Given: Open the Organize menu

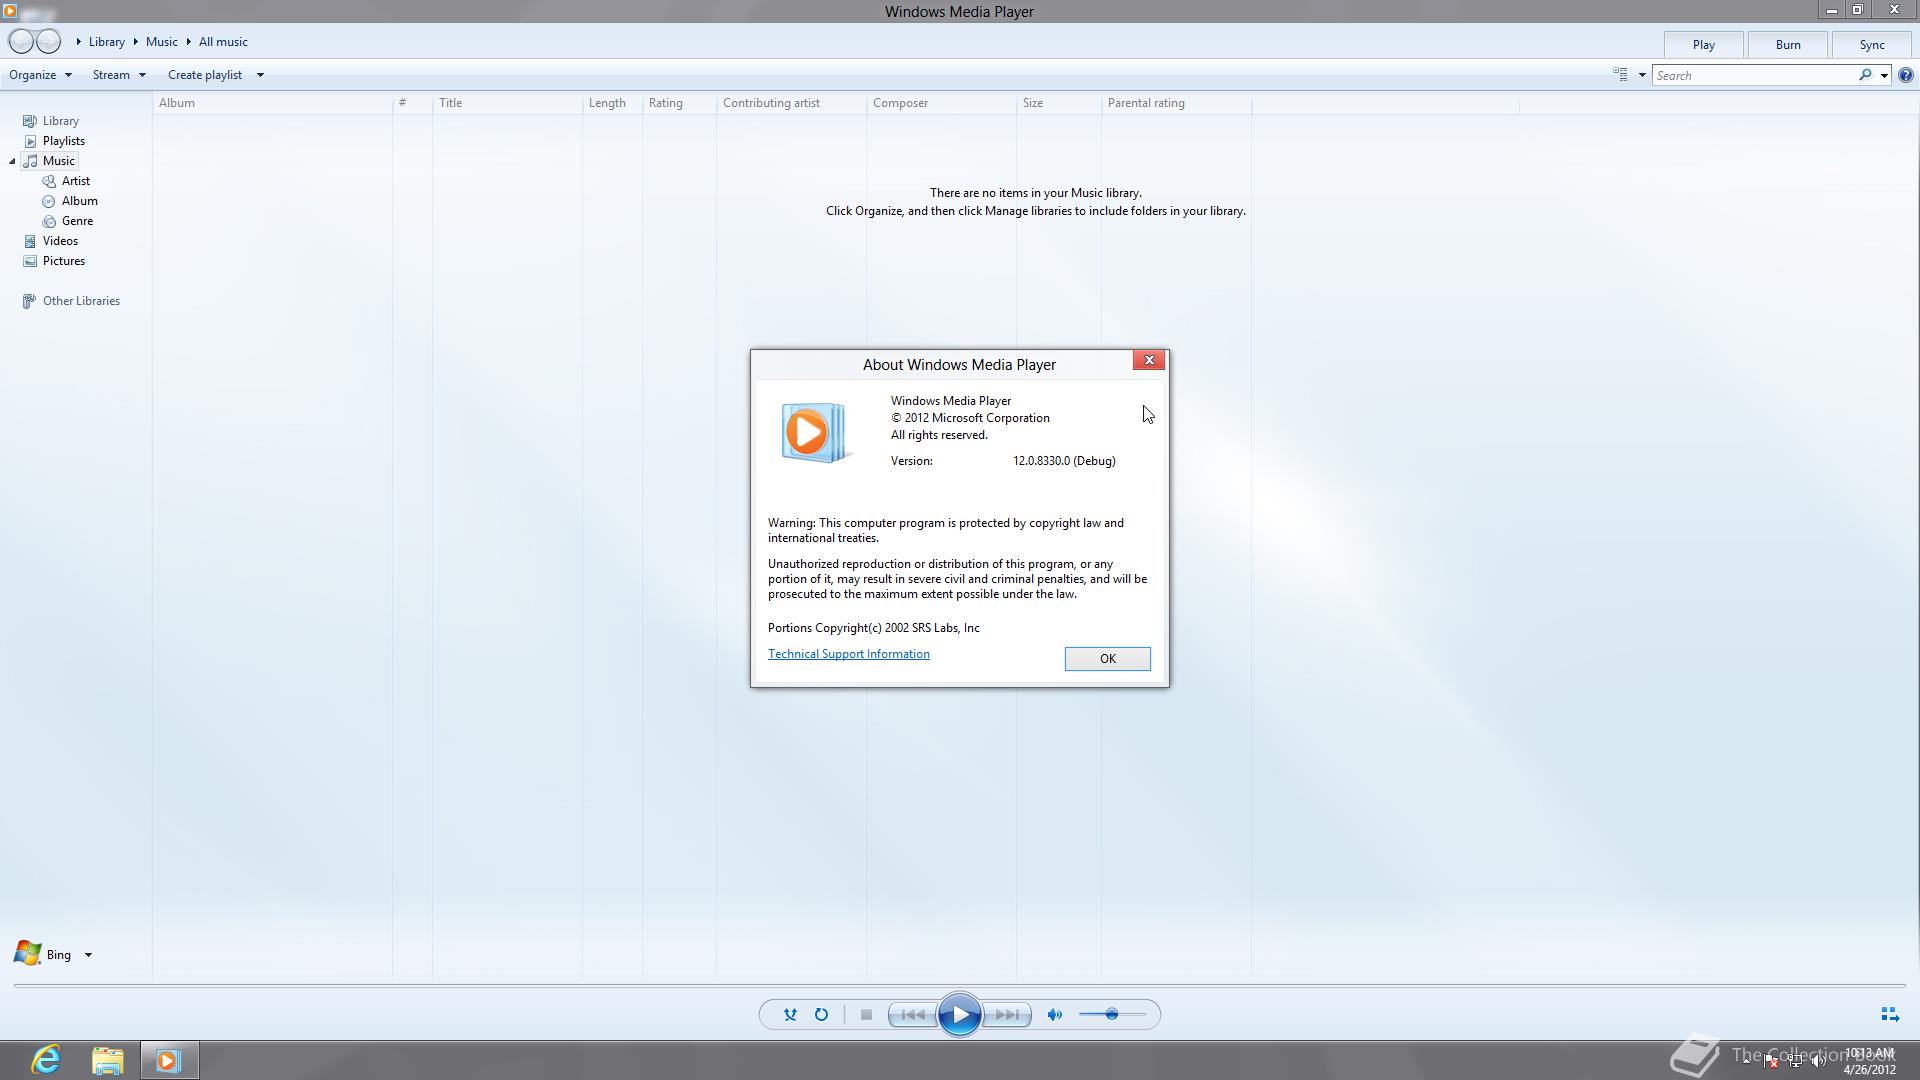Looking at the screenshot, I should [x=41, y=75].
